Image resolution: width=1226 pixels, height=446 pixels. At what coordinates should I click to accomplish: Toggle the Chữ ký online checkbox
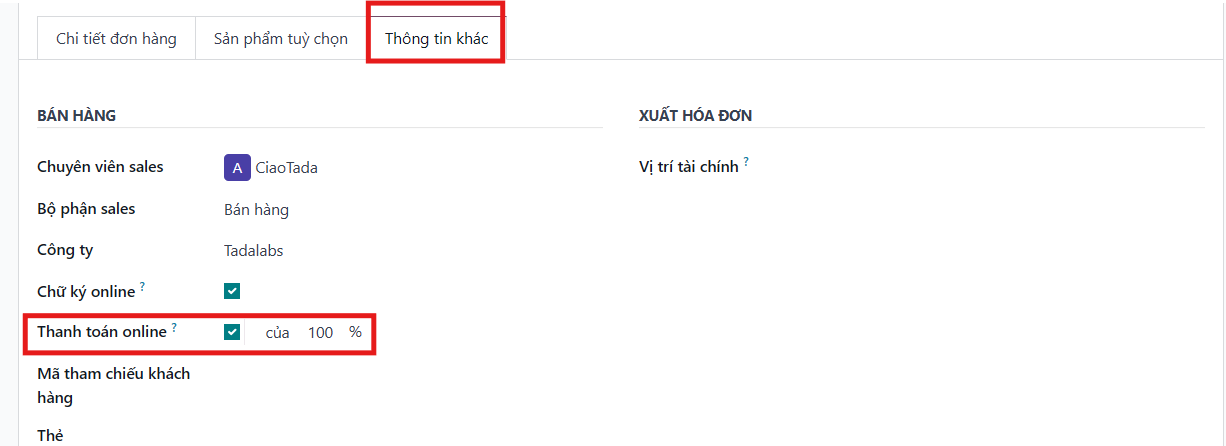(232, 292)
